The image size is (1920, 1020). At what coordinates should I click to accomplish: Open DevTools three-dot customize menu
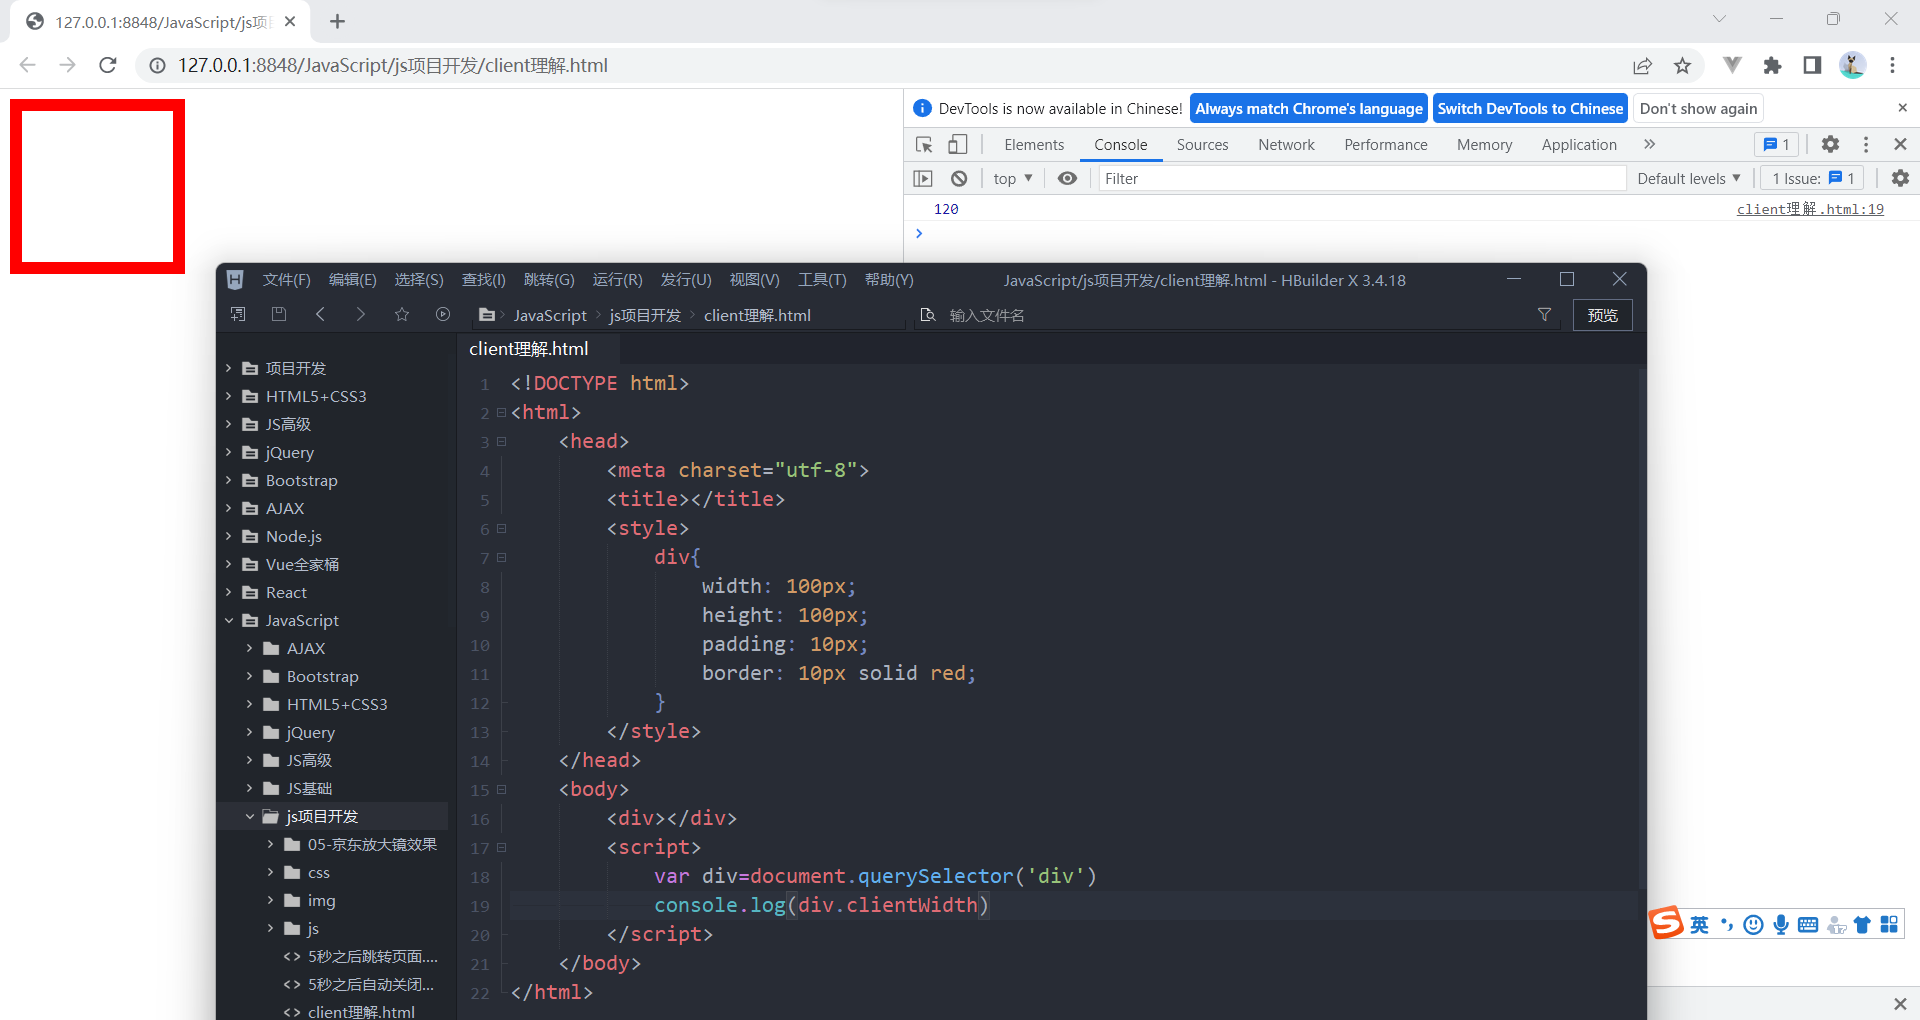click(x=1866, y=144)
